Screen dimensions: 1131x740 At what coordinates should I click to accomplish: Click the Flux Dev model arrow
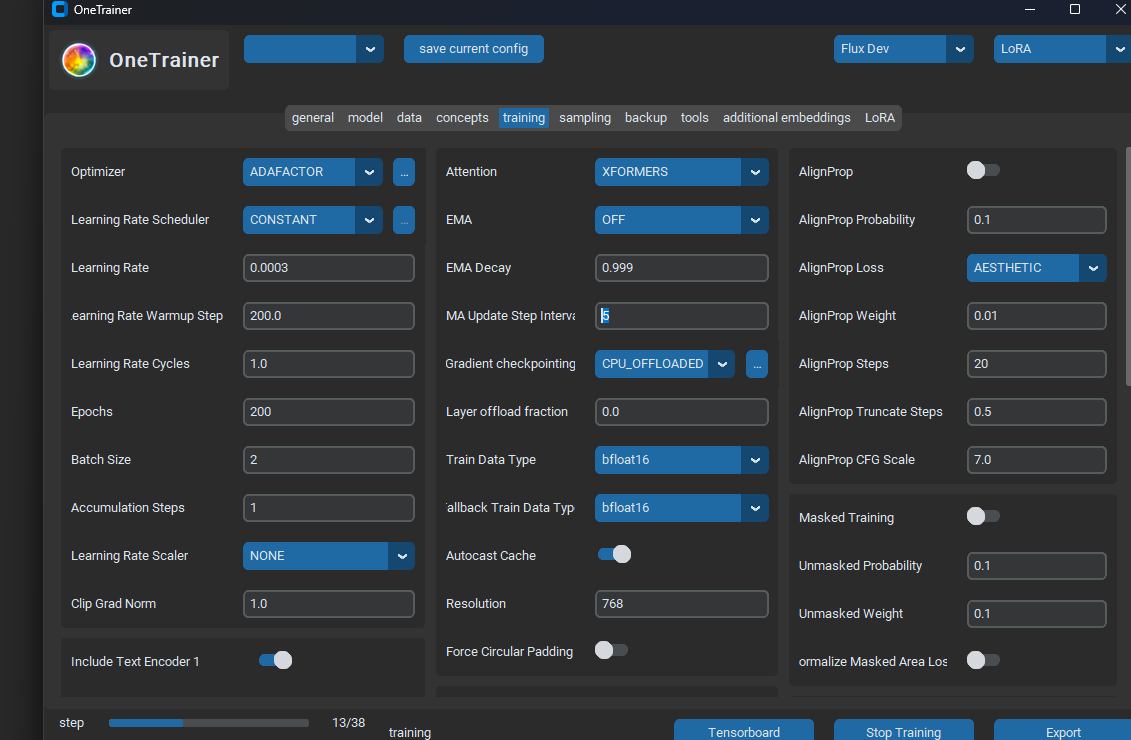click(960, 49)
